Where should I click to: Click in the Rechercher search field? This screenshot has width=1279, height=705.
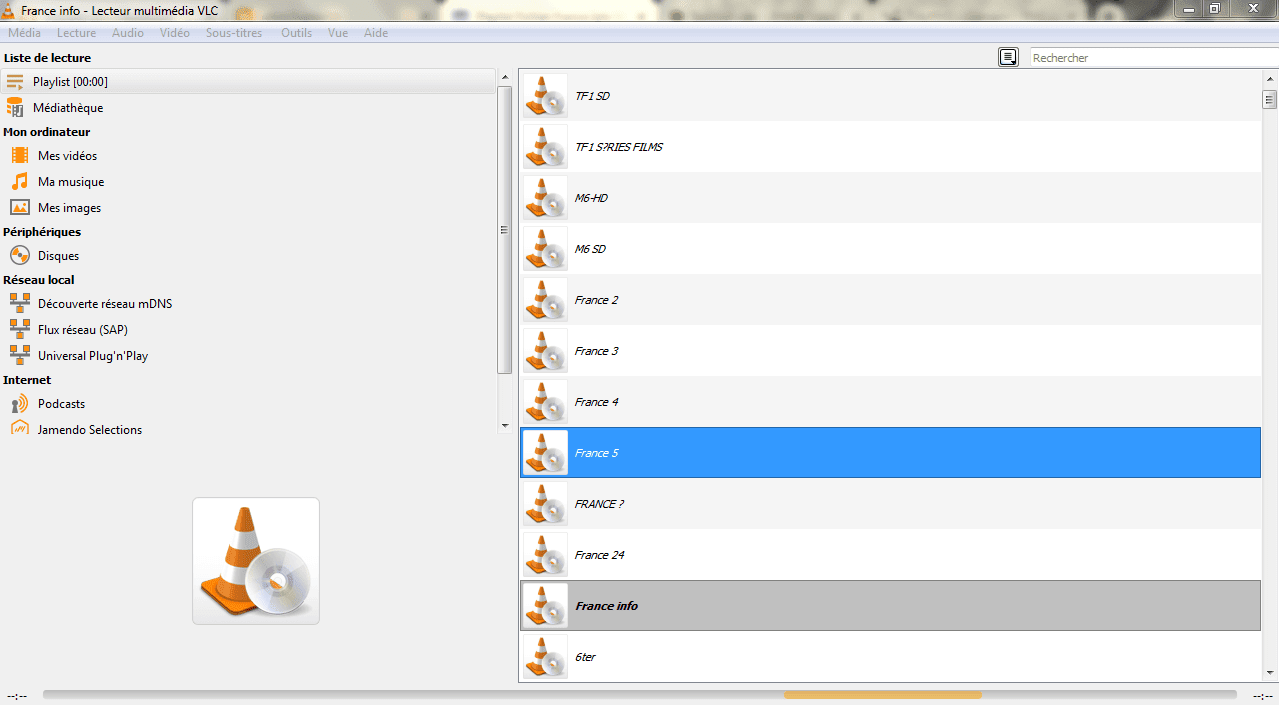tap(1152, 58)
